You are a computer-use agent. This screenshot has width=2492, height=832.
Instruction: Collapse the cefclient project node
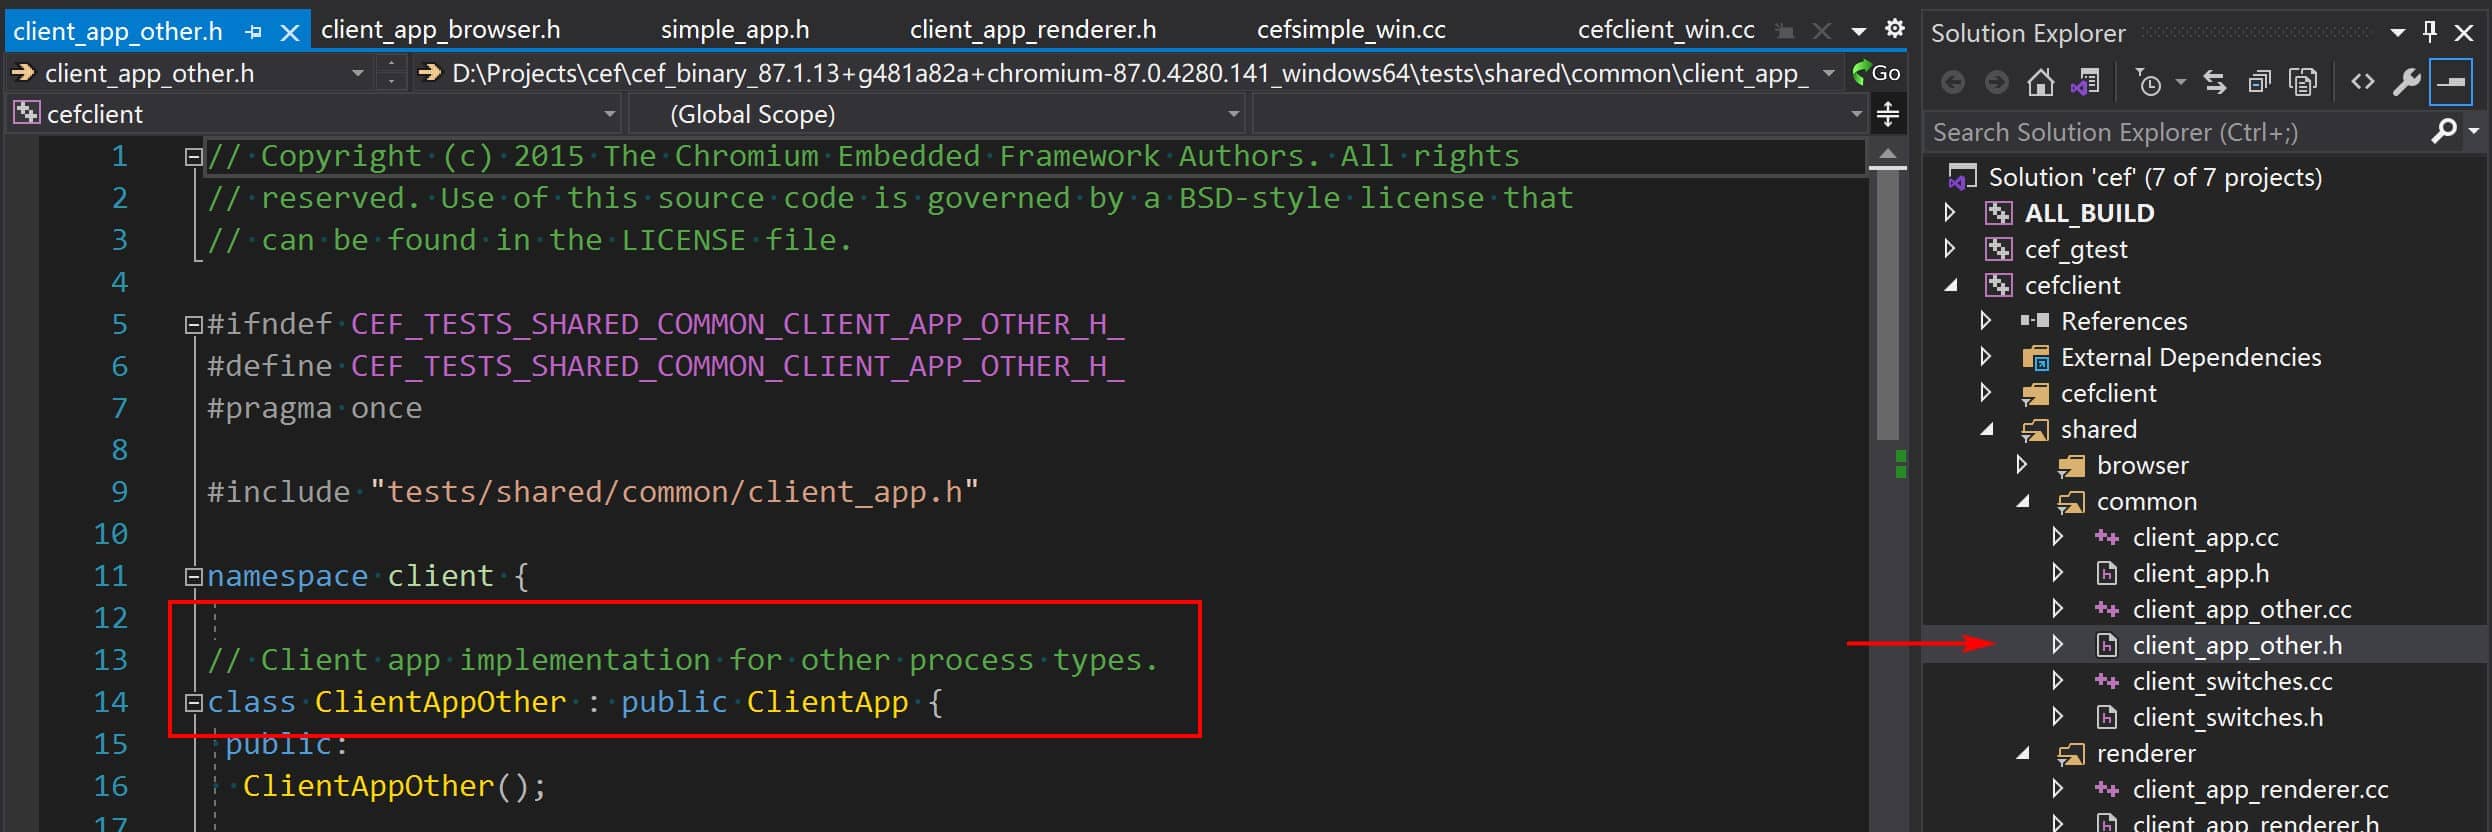coord(1951,286)
